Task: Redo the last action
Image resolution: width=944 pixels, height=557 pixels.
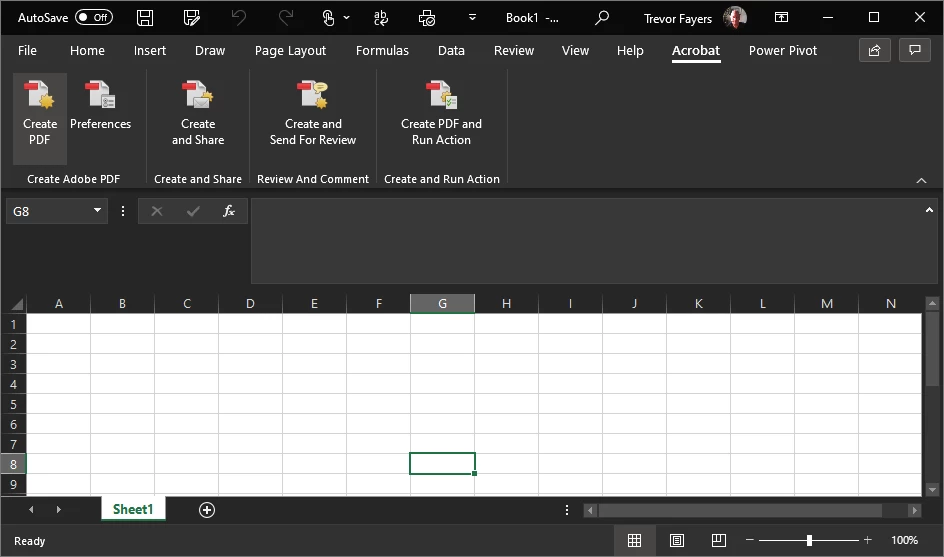Action: click(x=286, y=18)
